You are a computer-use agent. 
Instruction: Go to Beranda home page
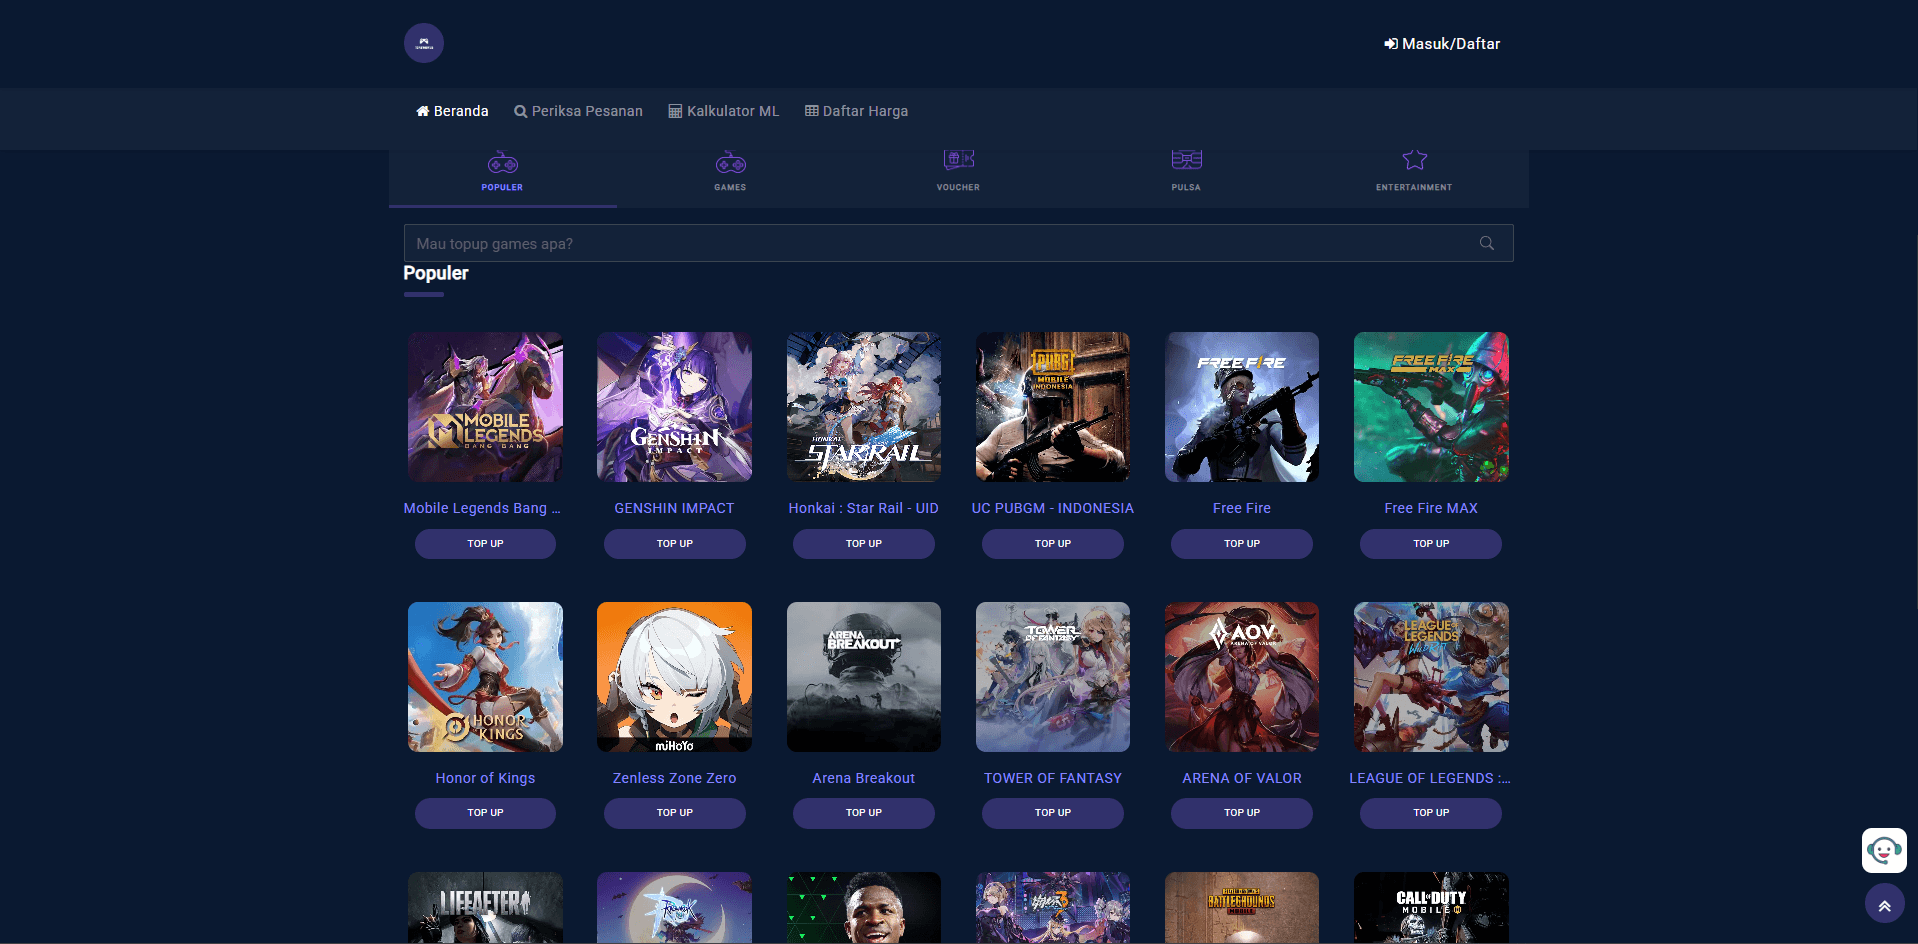(x=452, y=111)
